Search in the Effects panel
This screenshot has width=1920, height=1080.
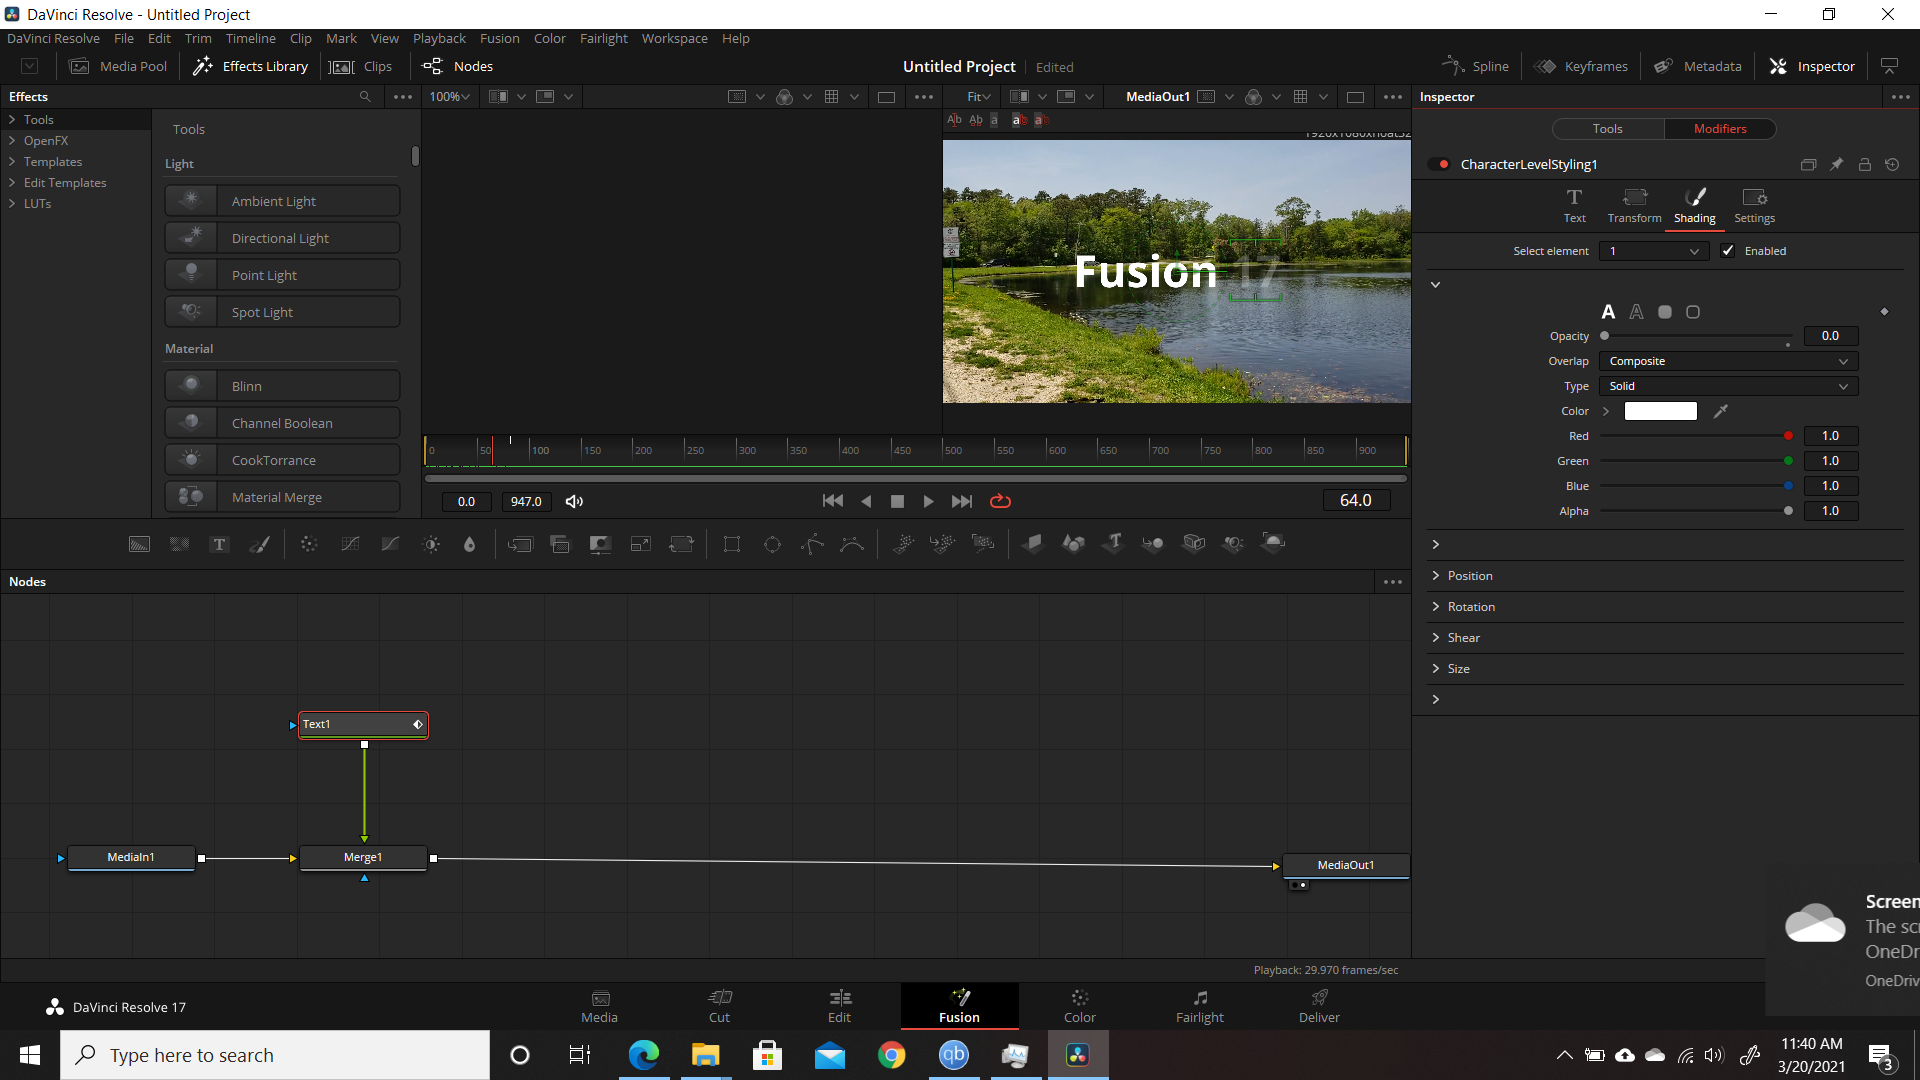point(365,97)
